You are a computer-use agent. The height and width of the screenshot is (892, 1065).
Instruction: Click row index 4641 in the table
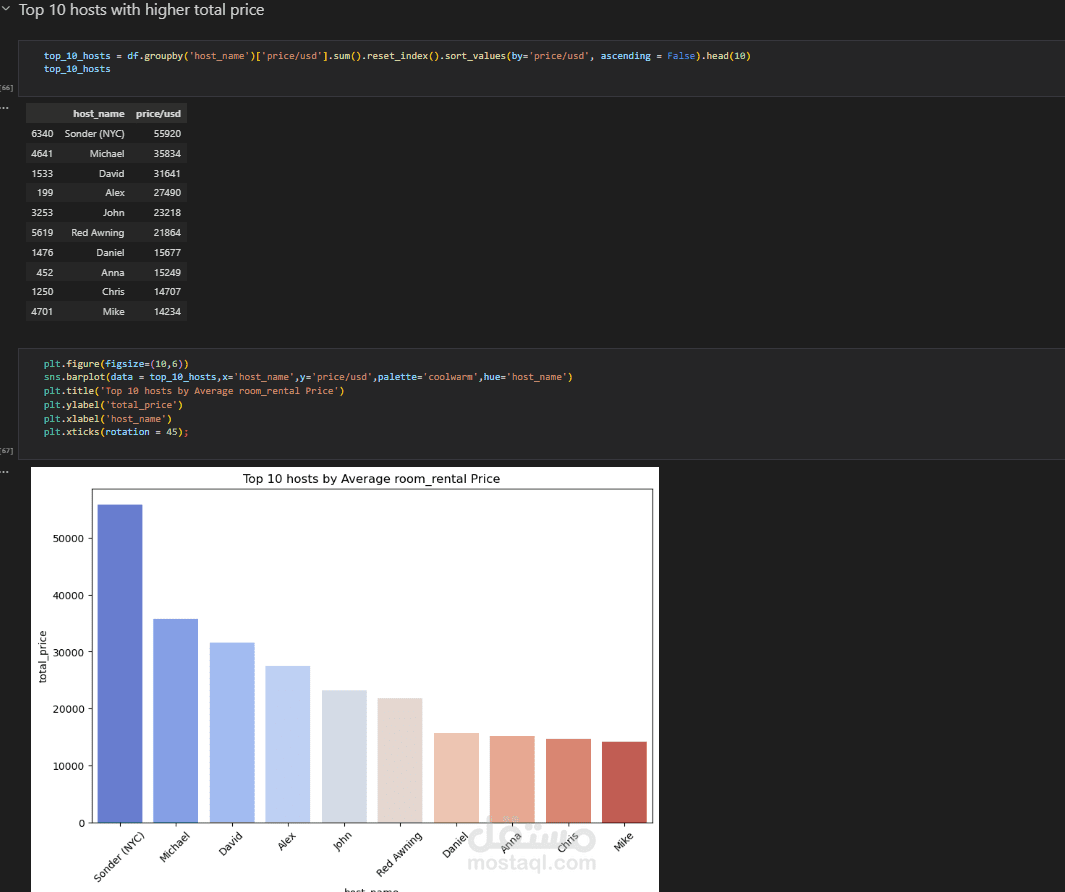point(42,154)
